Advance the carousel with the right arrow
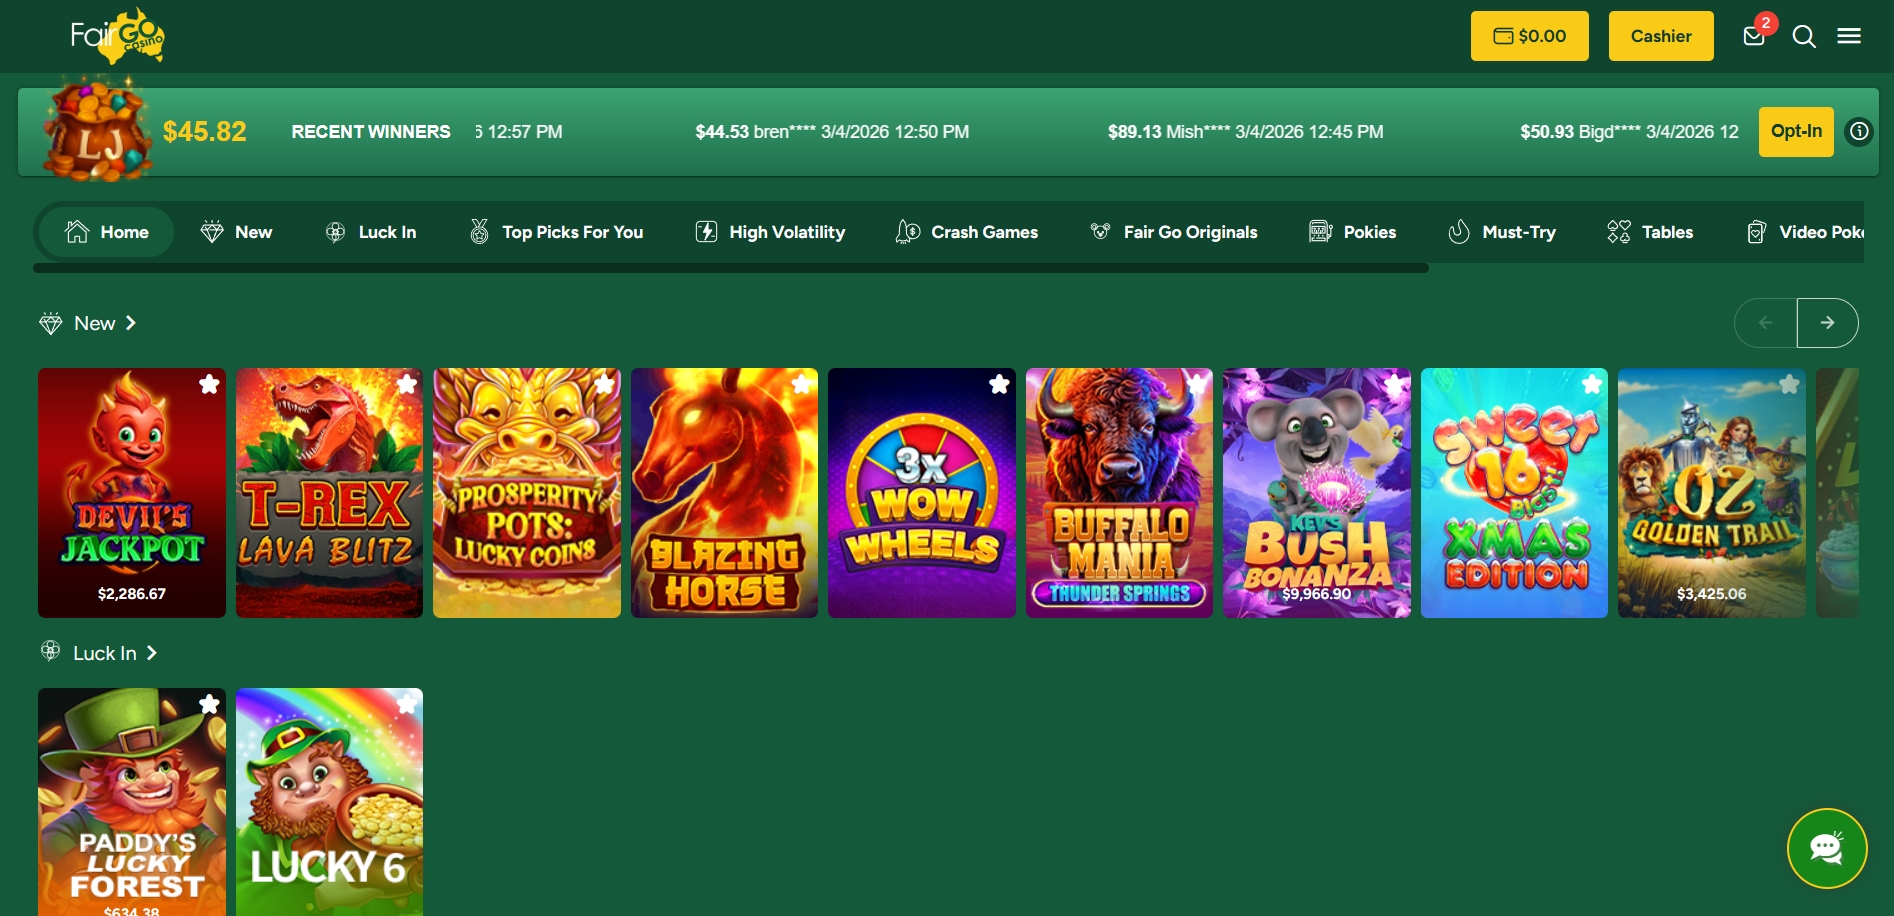The image size is (1894, 916). pos(1828,322)
